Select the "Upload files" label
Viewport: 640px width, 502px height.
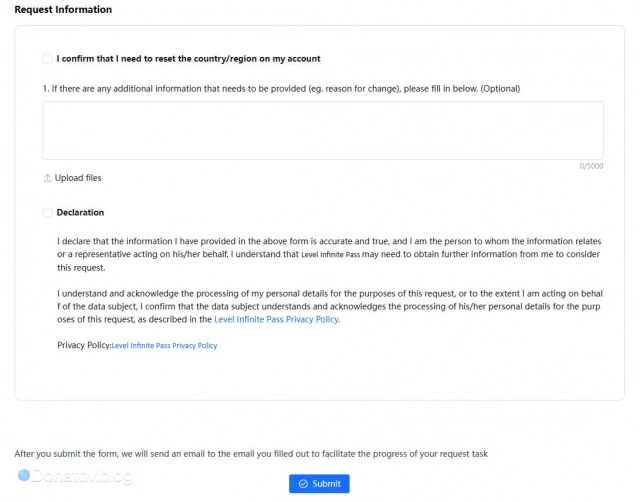point(78,178)
